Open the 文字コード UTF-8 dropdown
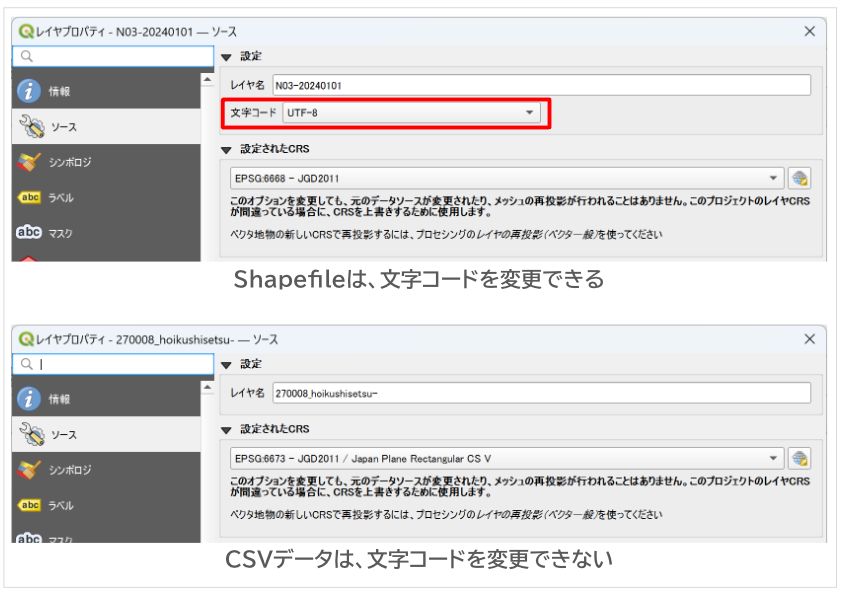The width and height of the screenshot is (849, 594). (x=411, y=113)
